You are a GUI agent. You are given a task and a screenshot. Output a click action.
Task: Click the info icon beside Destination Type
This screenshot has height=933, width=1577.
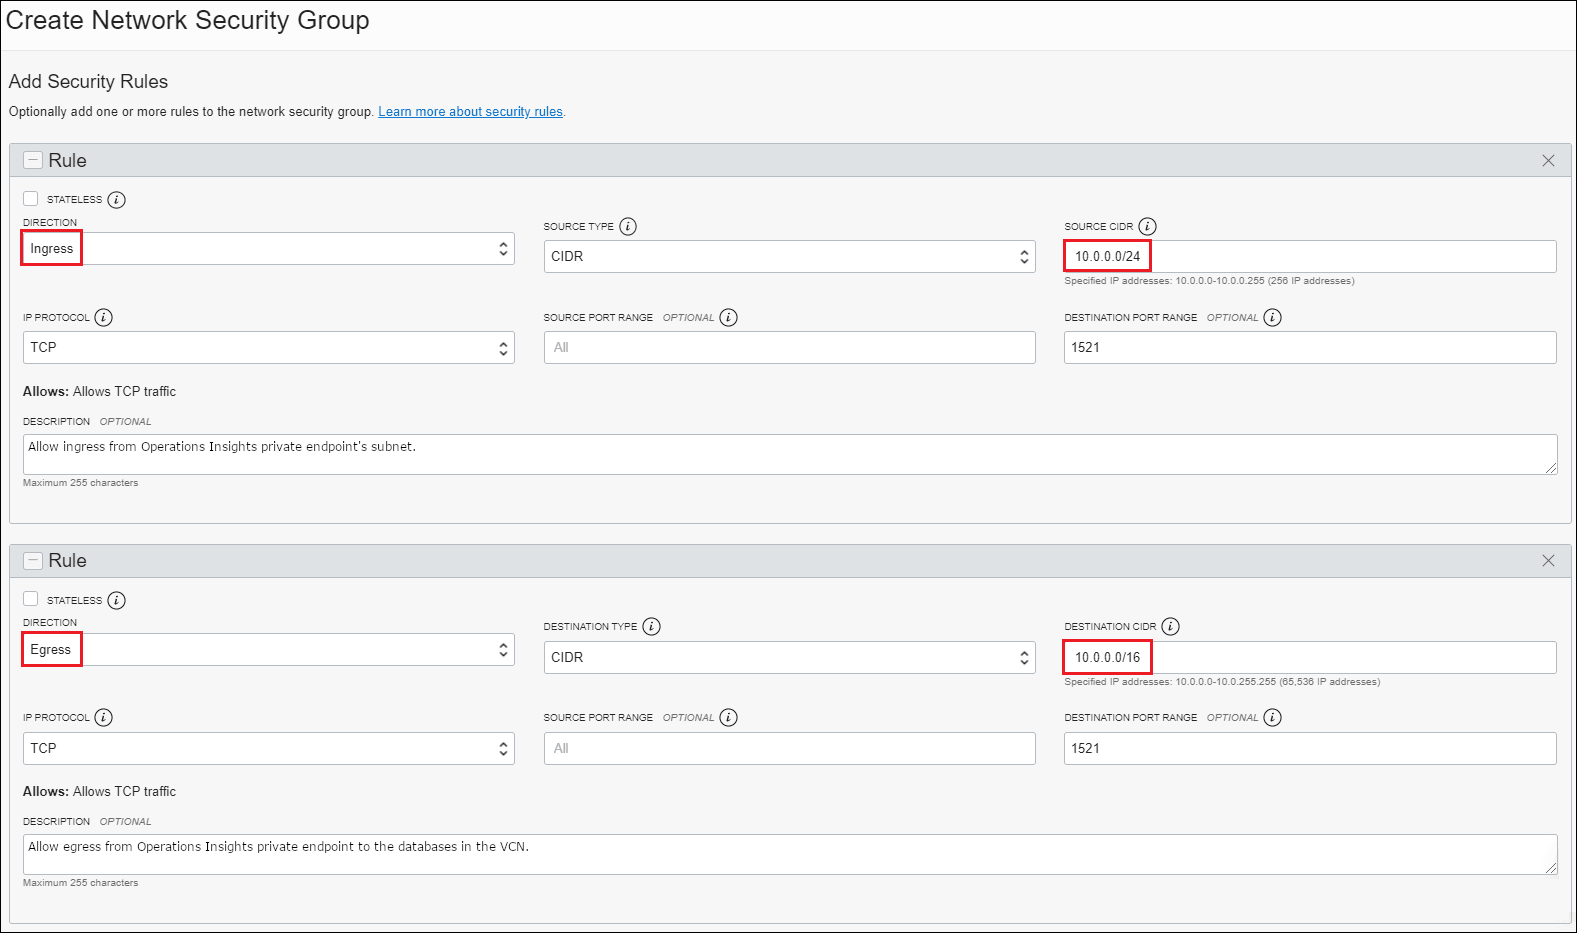(x=651, y=627)
